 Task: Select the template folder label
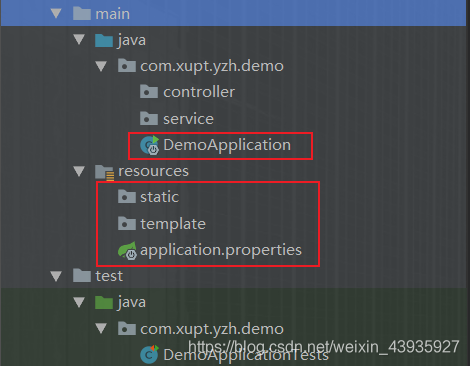173,224
